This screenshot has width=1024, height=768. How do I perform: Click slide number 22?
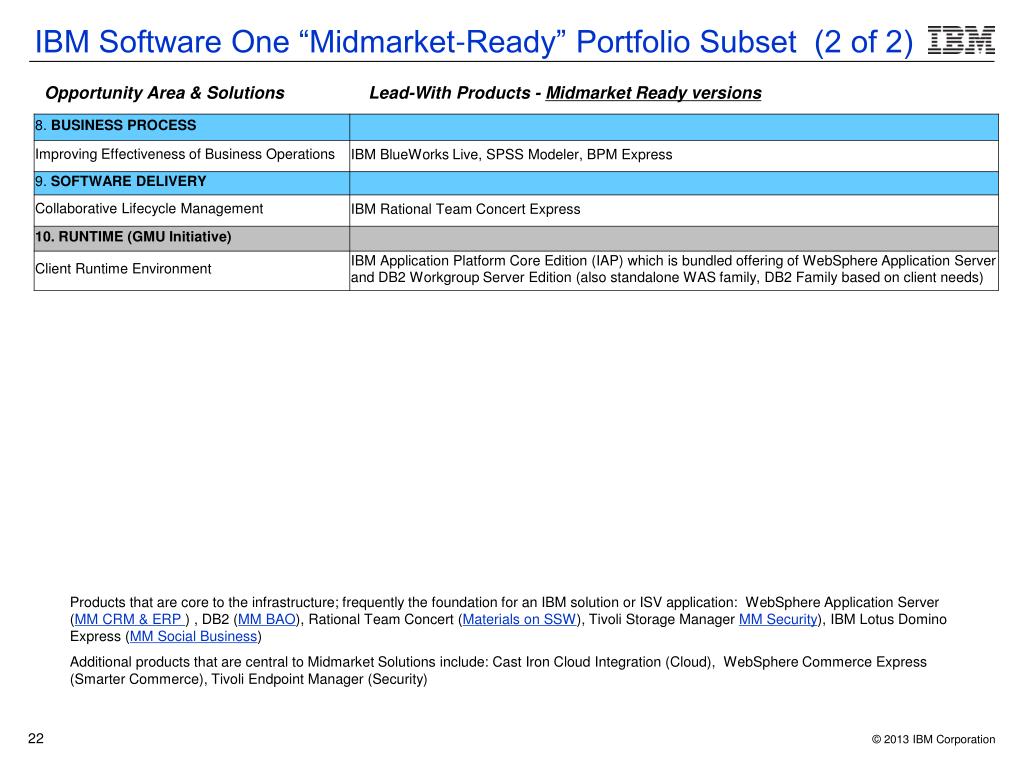(36, 739)
